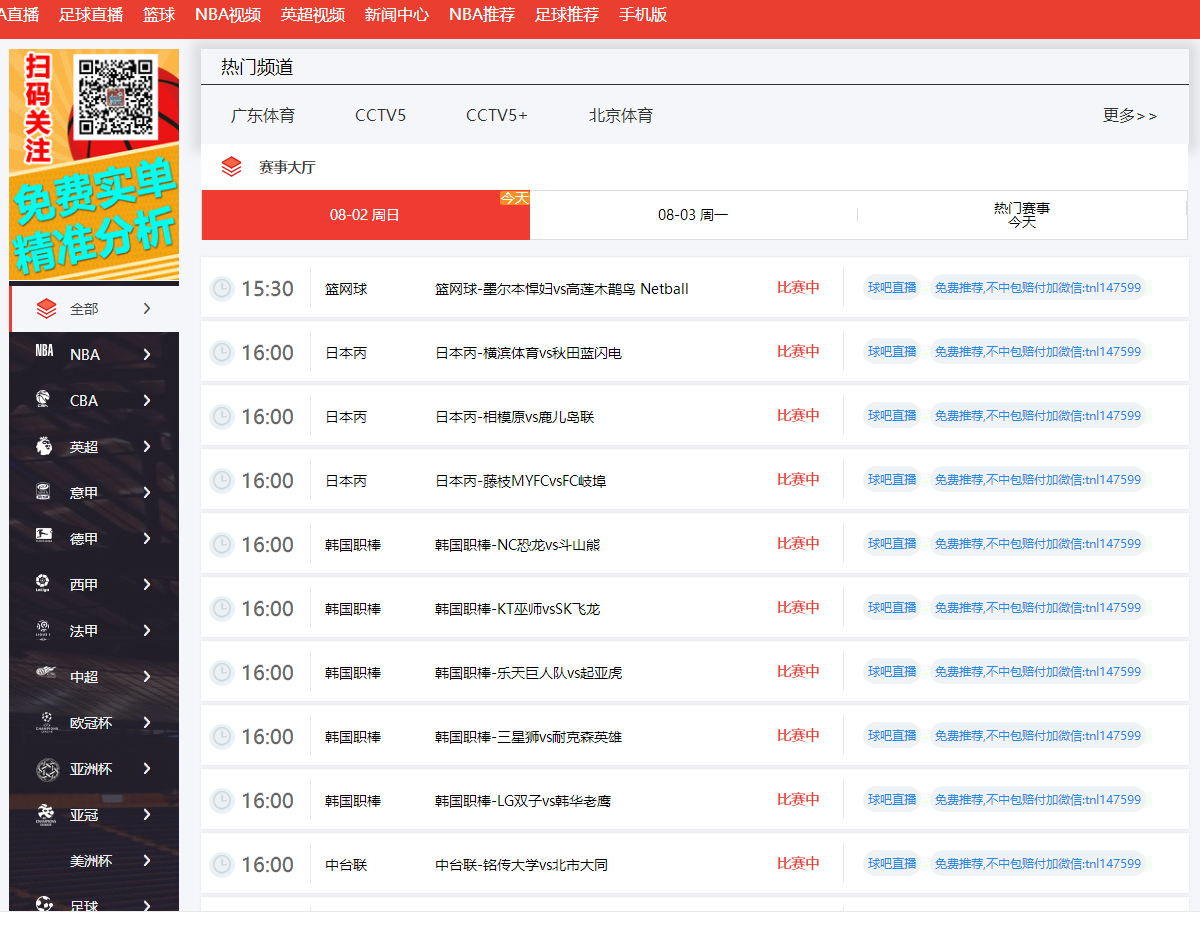Viewport: 1200px width, 926px height.
Task: Click the Asian Cup logo icon
Action: click(x=46, y=768)
